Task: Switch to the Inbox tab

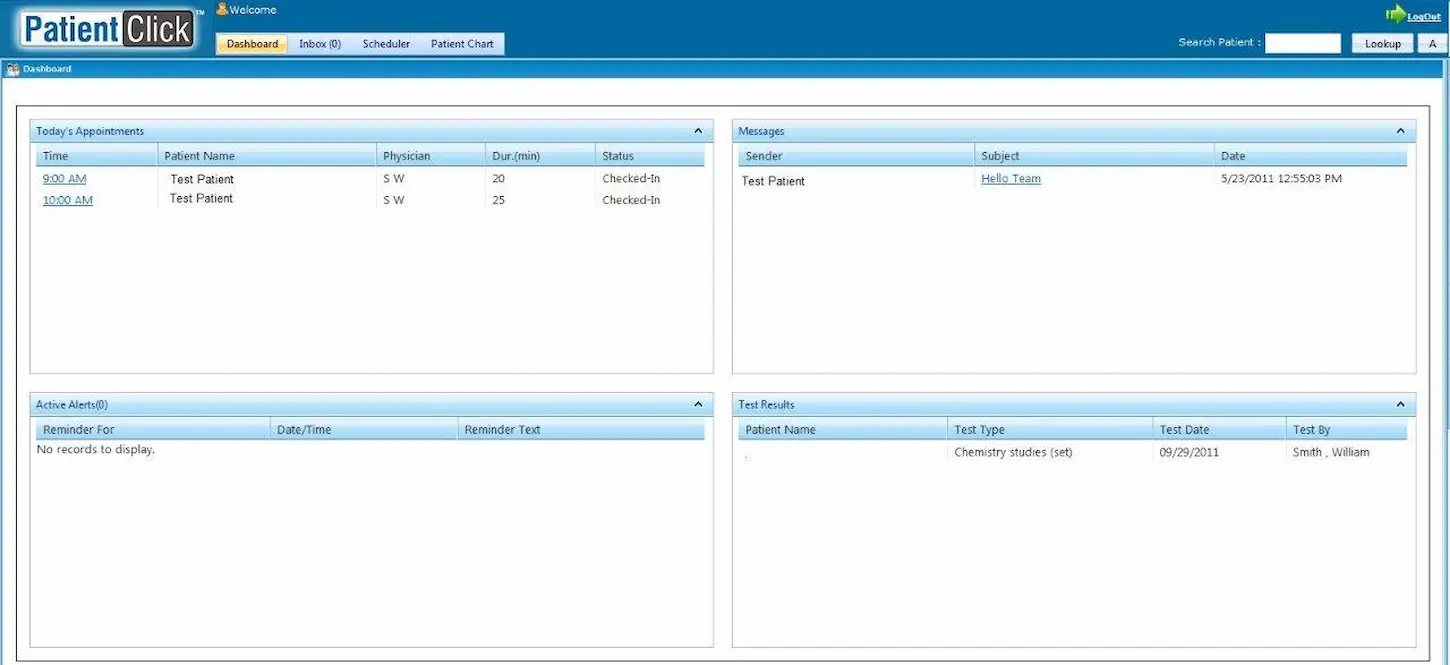Action: [319, 43]
